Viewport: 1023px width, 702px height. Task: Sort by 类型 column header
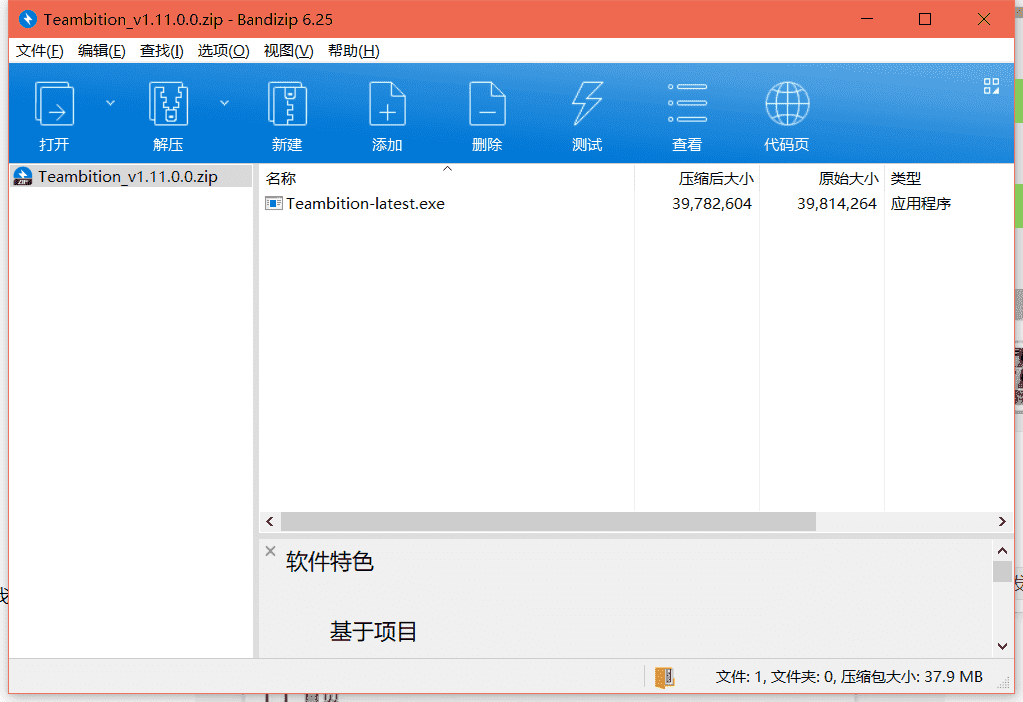point(949,178)
